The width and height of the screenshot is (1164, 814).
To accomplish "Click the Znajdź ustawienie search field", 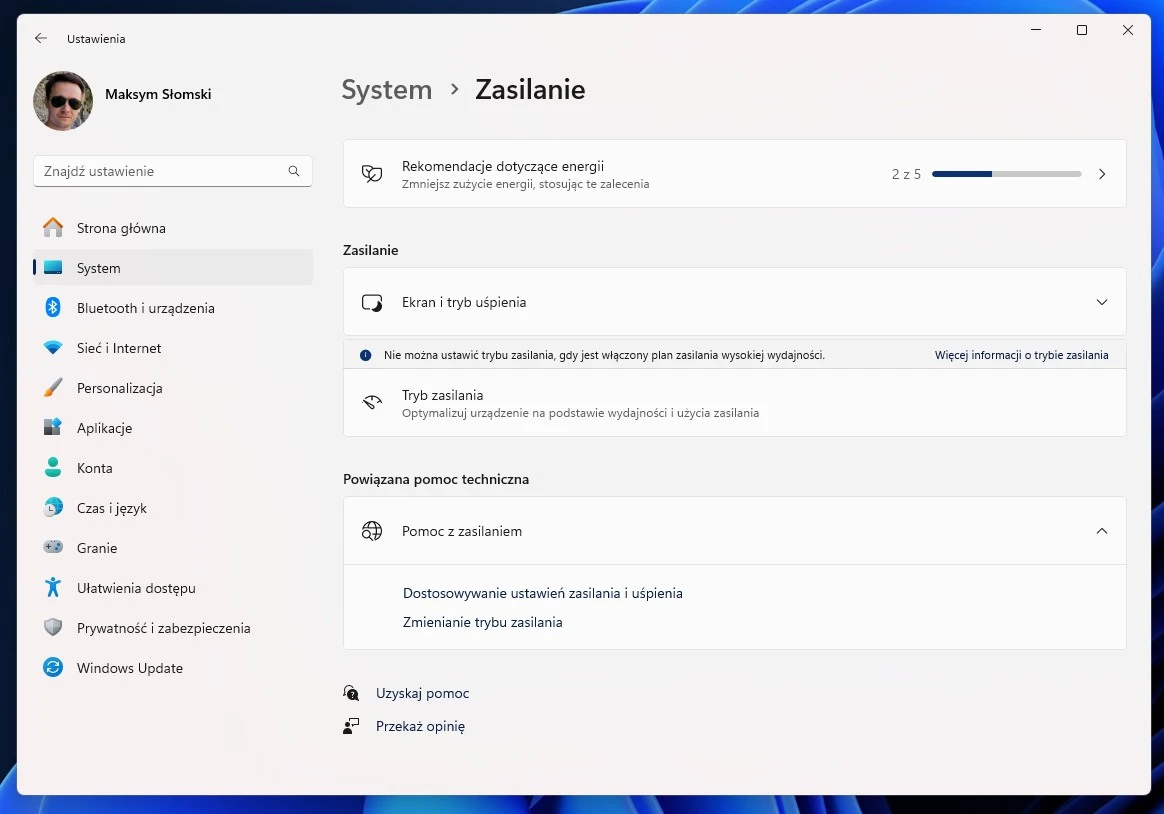I will (x=170, y=171).
